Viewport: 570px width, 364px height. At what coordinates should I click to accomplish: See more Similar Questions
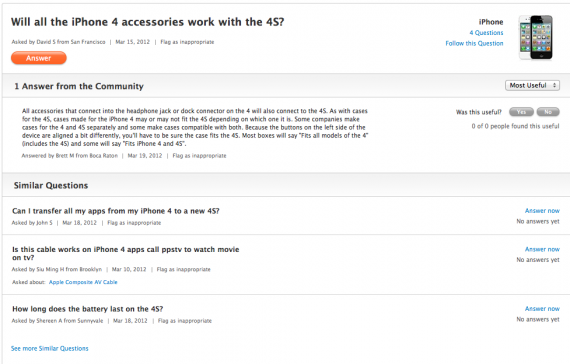coord(49,348)
